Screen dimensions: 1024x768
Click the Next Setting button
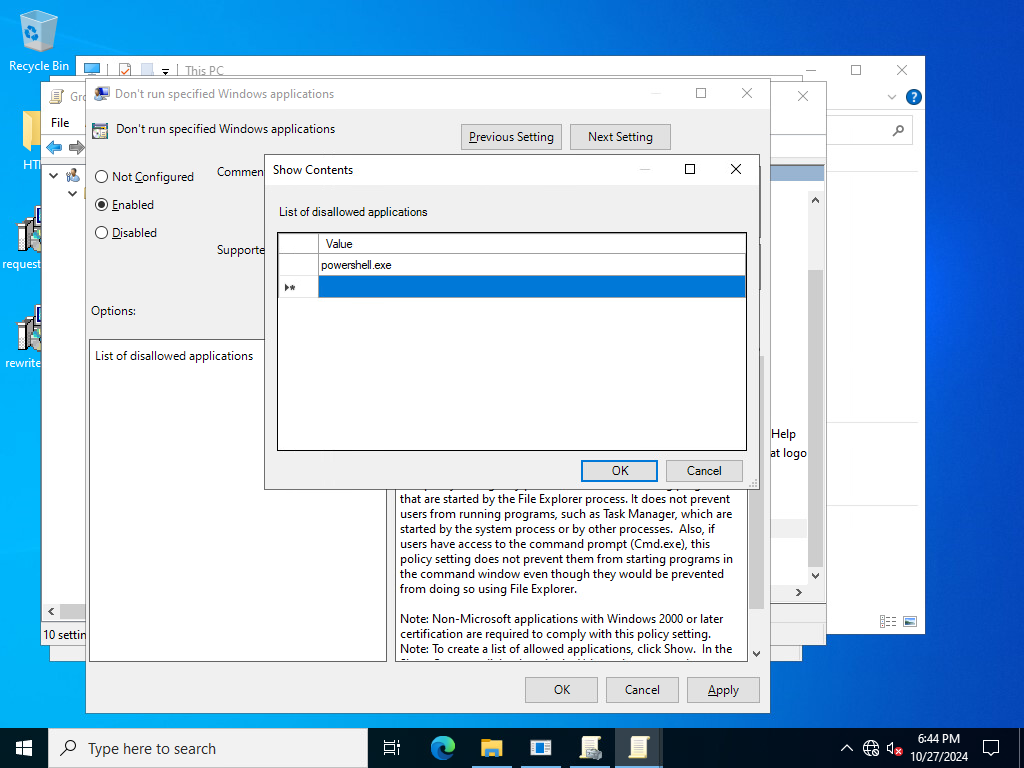pyautogui.click(x=620, y=137)
